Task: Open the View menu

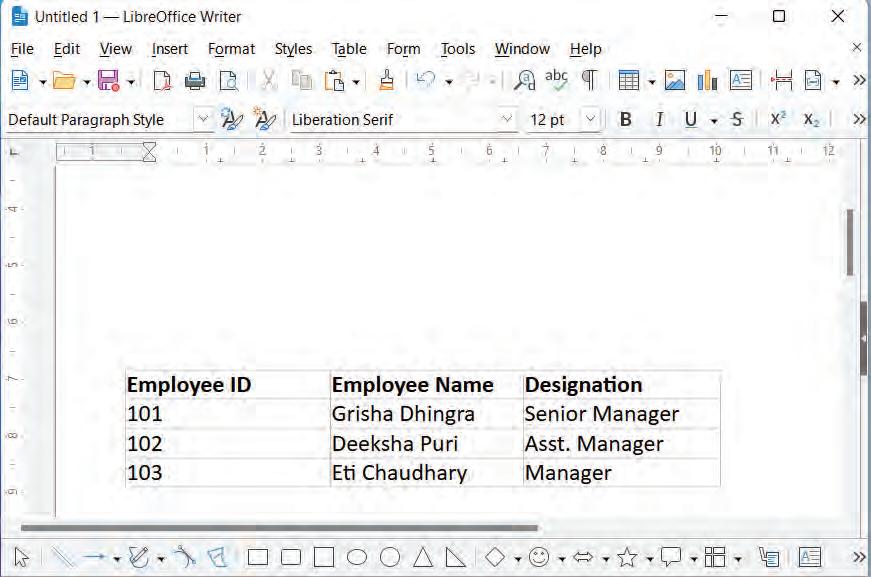Action: tap(116, 49)
